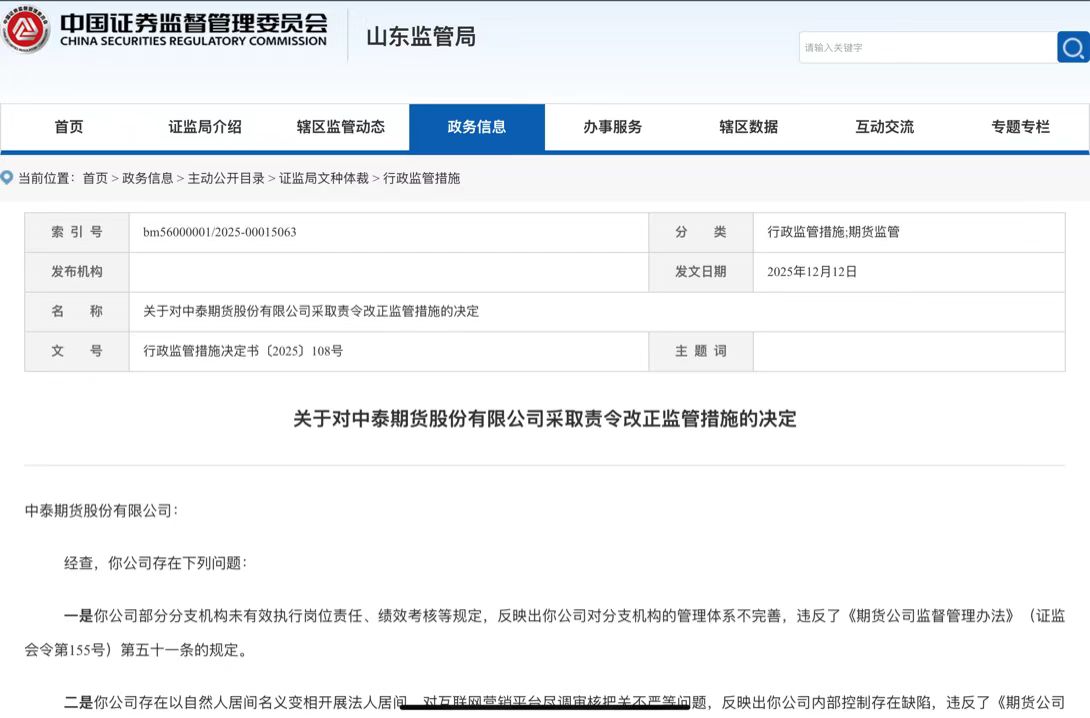The width and height of the screenshot is (1090, 718).
Task: Click the 政务信息 breadcrumb link
Action: pyautogui.click(x=148, y=178)
